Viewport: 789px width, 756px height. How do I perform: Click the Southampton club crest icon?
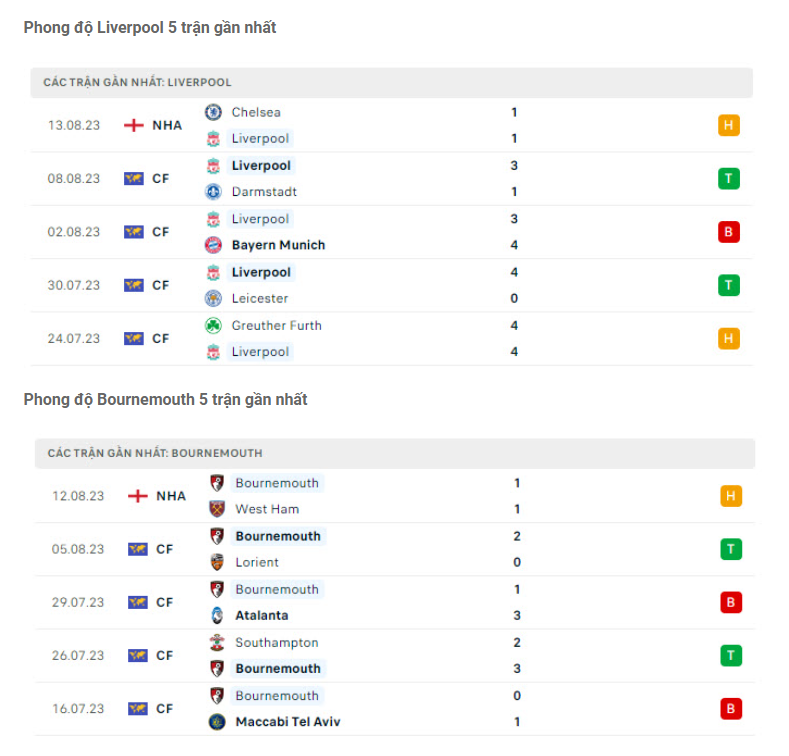click(x=217, y=642)
